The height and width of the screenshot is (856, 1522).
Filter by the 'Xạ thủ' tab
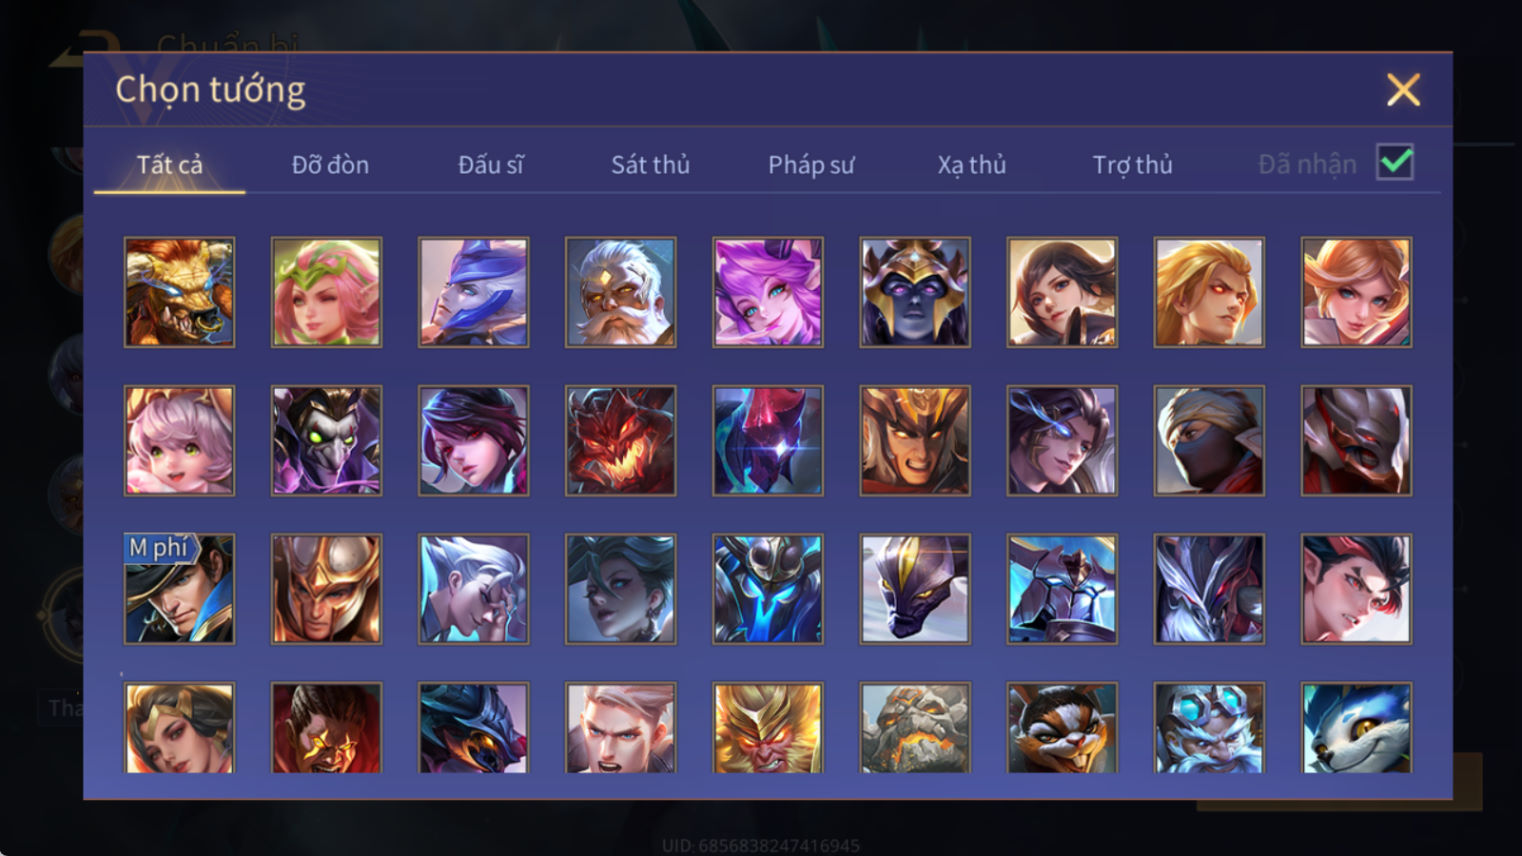click(971, 165)
